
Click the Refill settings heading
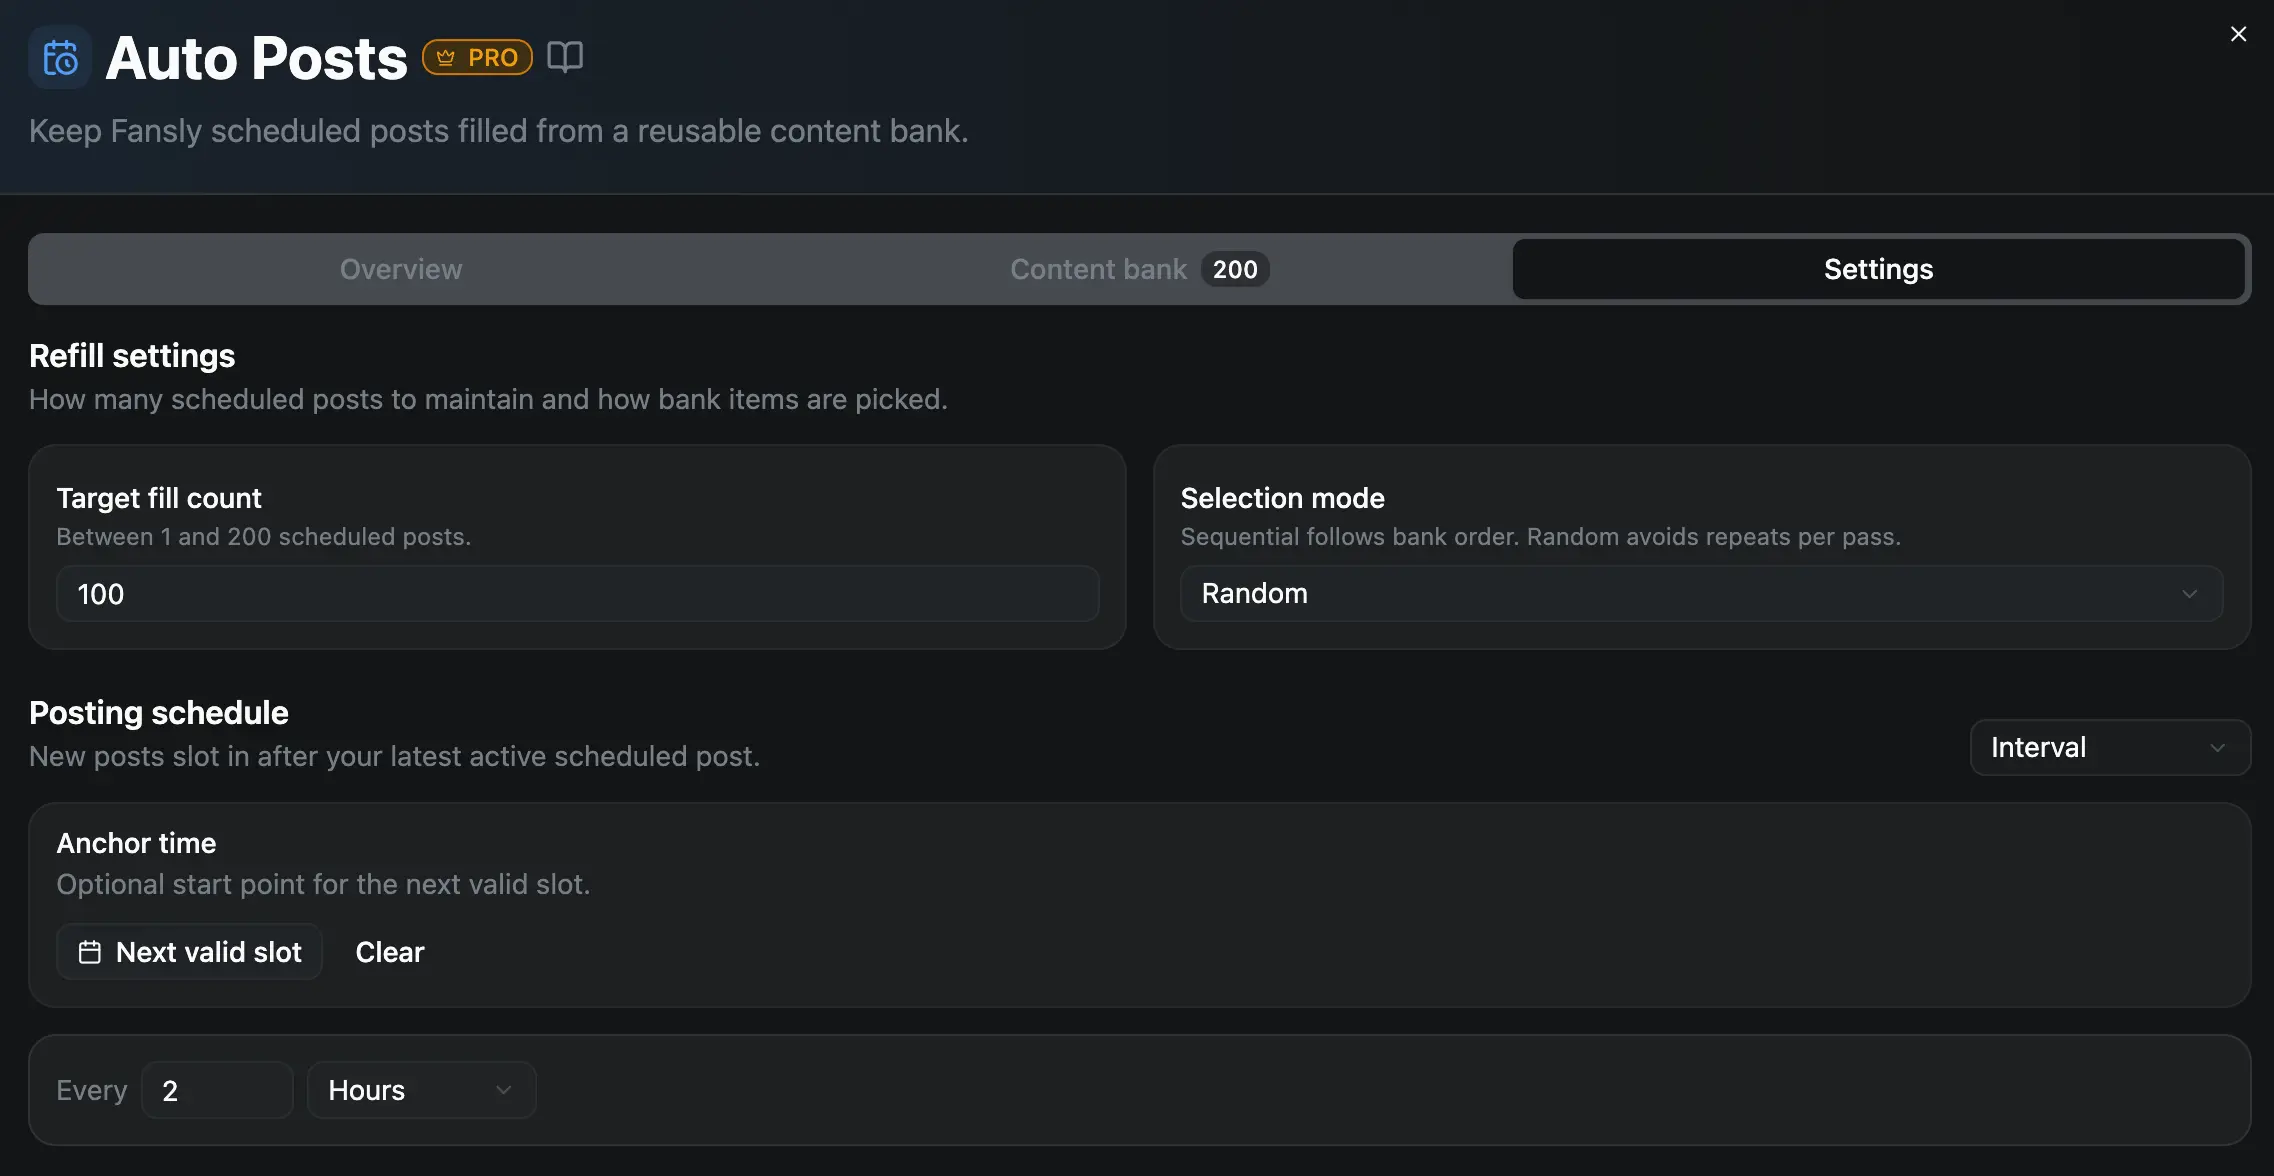132,356
